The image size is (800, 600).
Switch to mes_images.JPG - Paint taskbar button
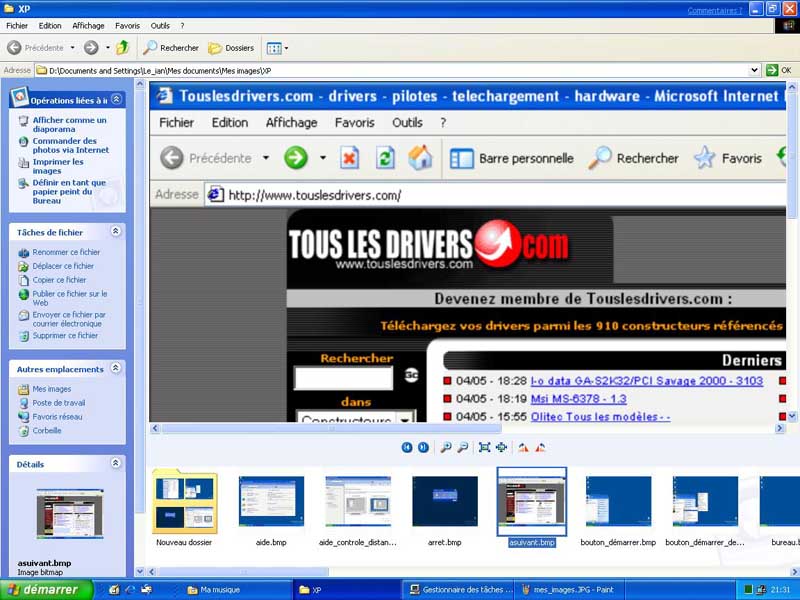(567, 590)
